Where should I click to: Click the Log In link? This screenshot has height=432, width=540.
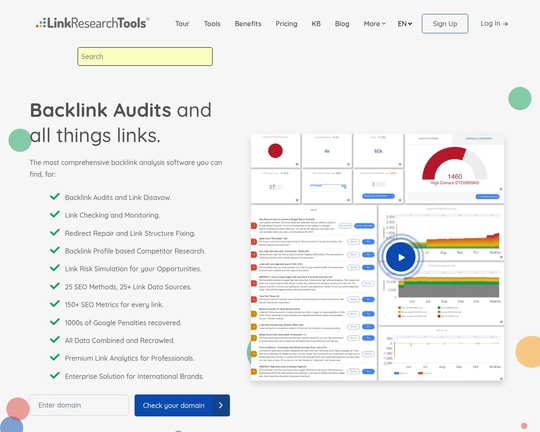tap(494, 24)
